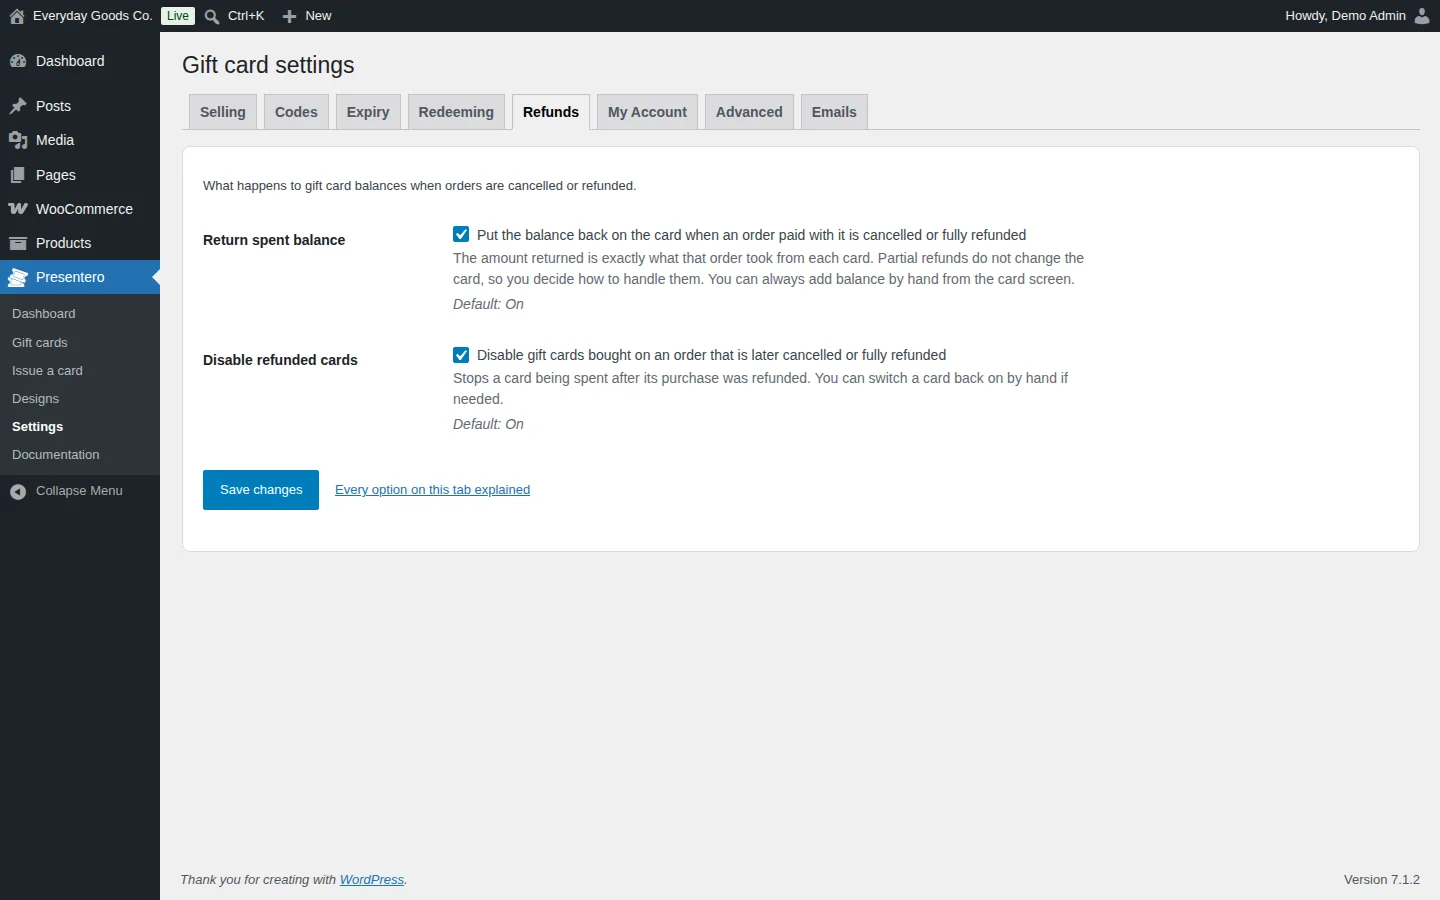Viewport: 1440px width, 900px height.
Task: Click the Products archive icon in sidebar
Action: click(x=18, y=243)
